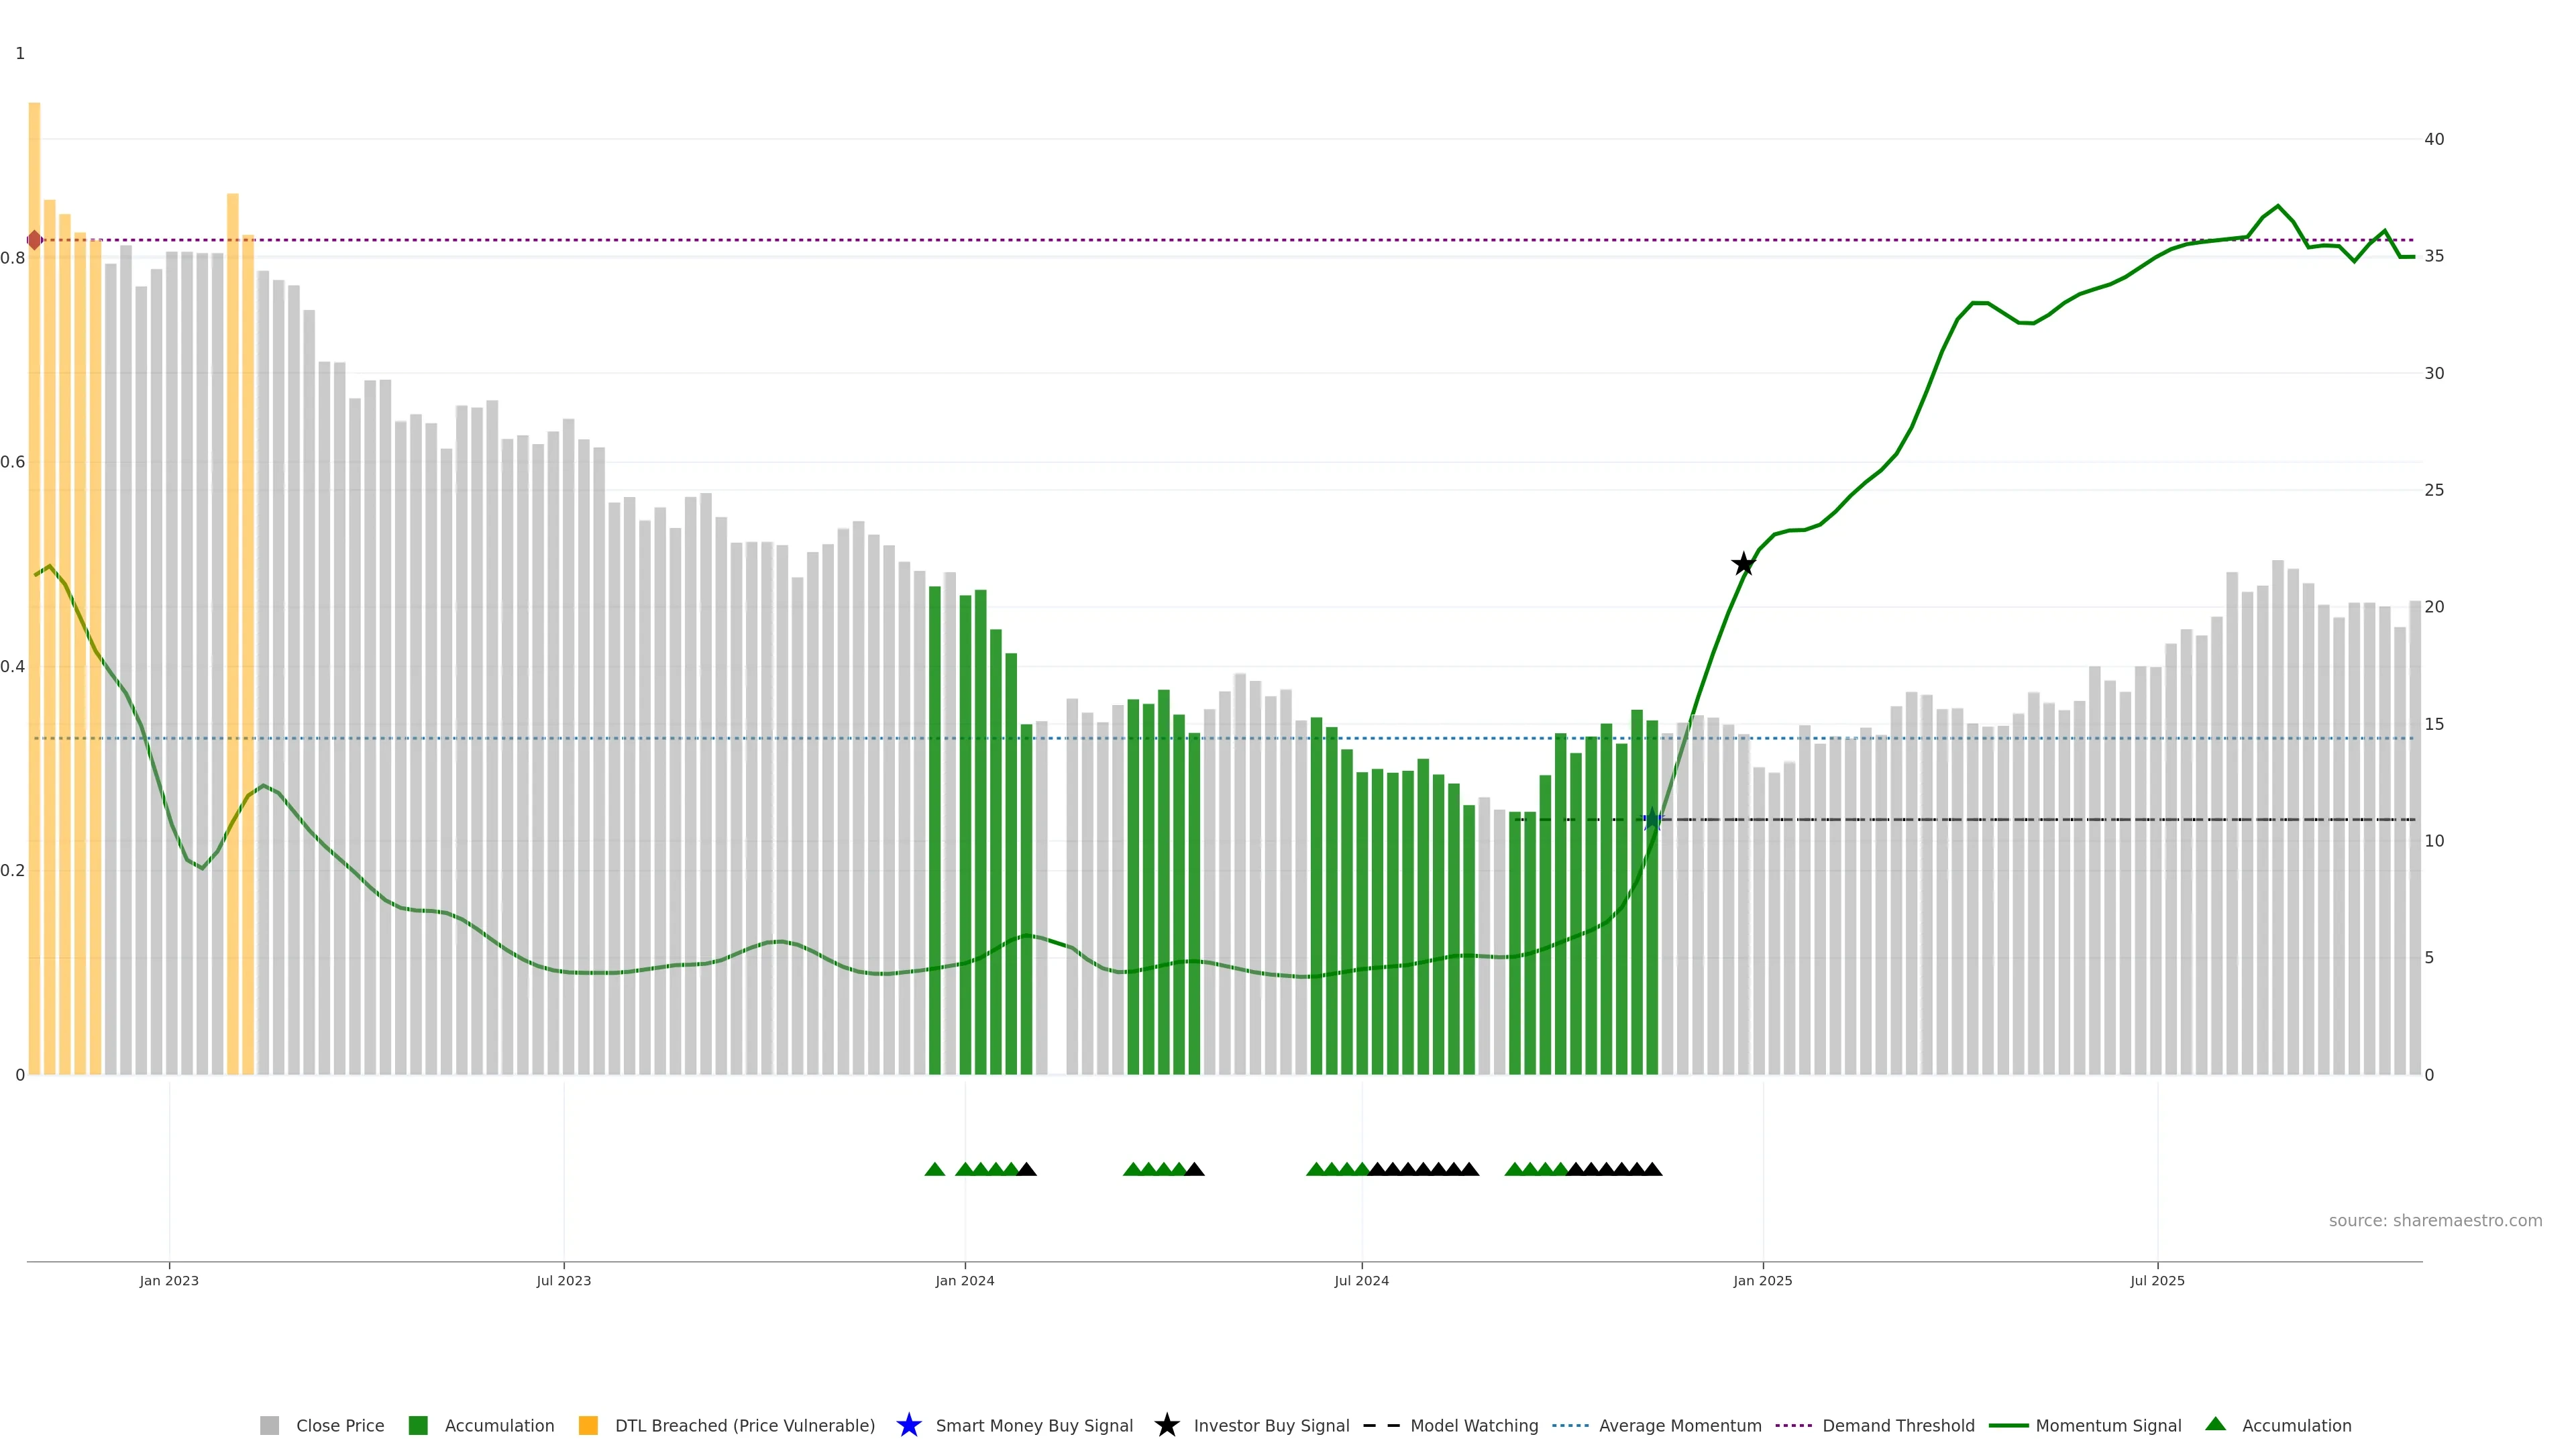
Task: Click the green triangle Accumulation legend icon
Action: (x=2216, y=1424)
